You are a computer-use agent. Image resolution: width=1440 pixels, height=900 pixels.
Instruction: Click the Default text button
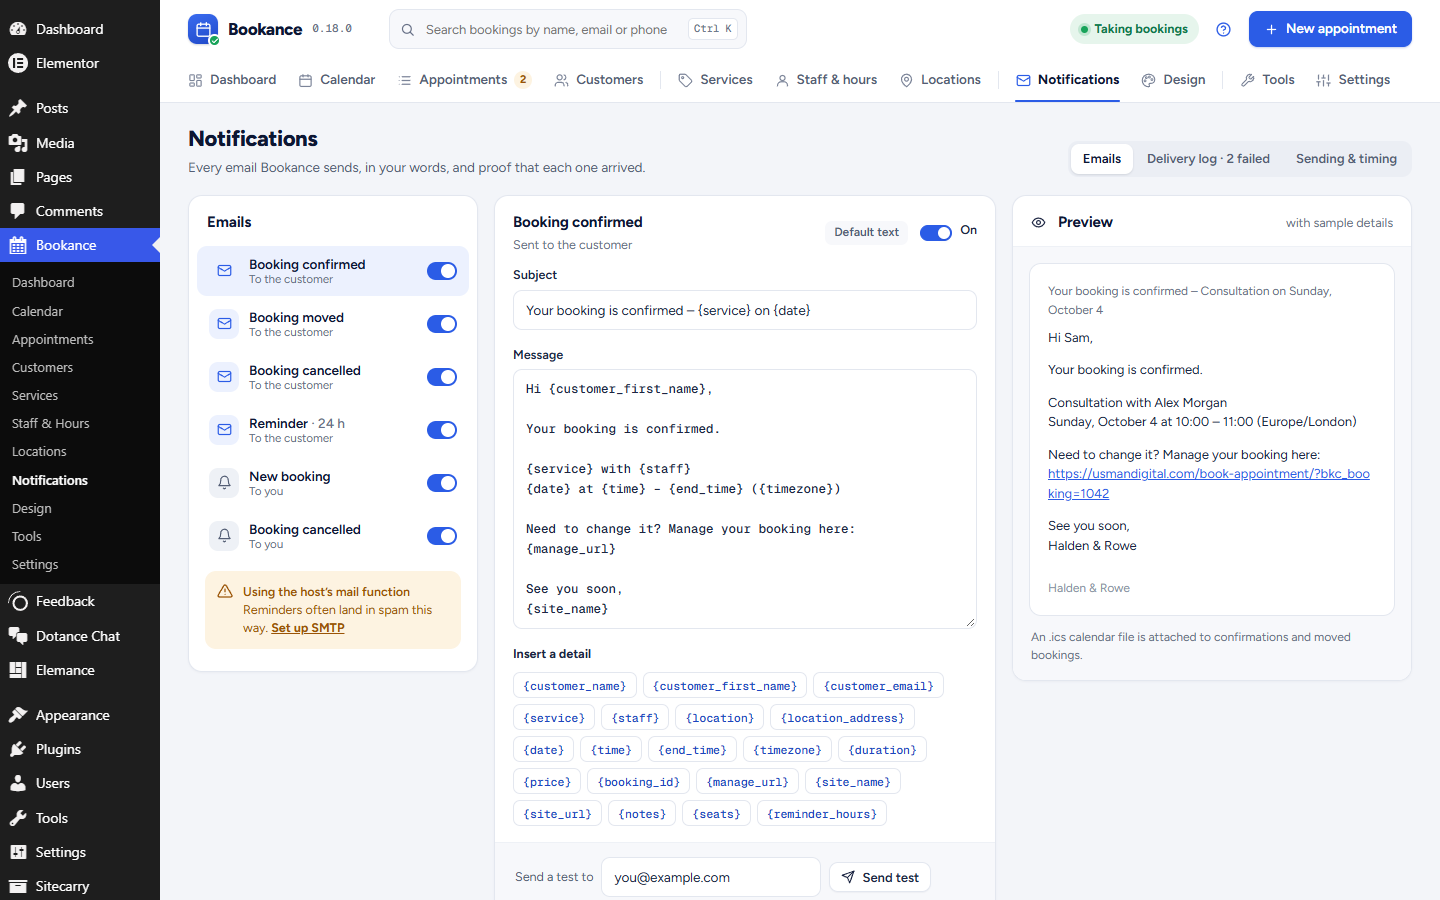pos(867,232)
